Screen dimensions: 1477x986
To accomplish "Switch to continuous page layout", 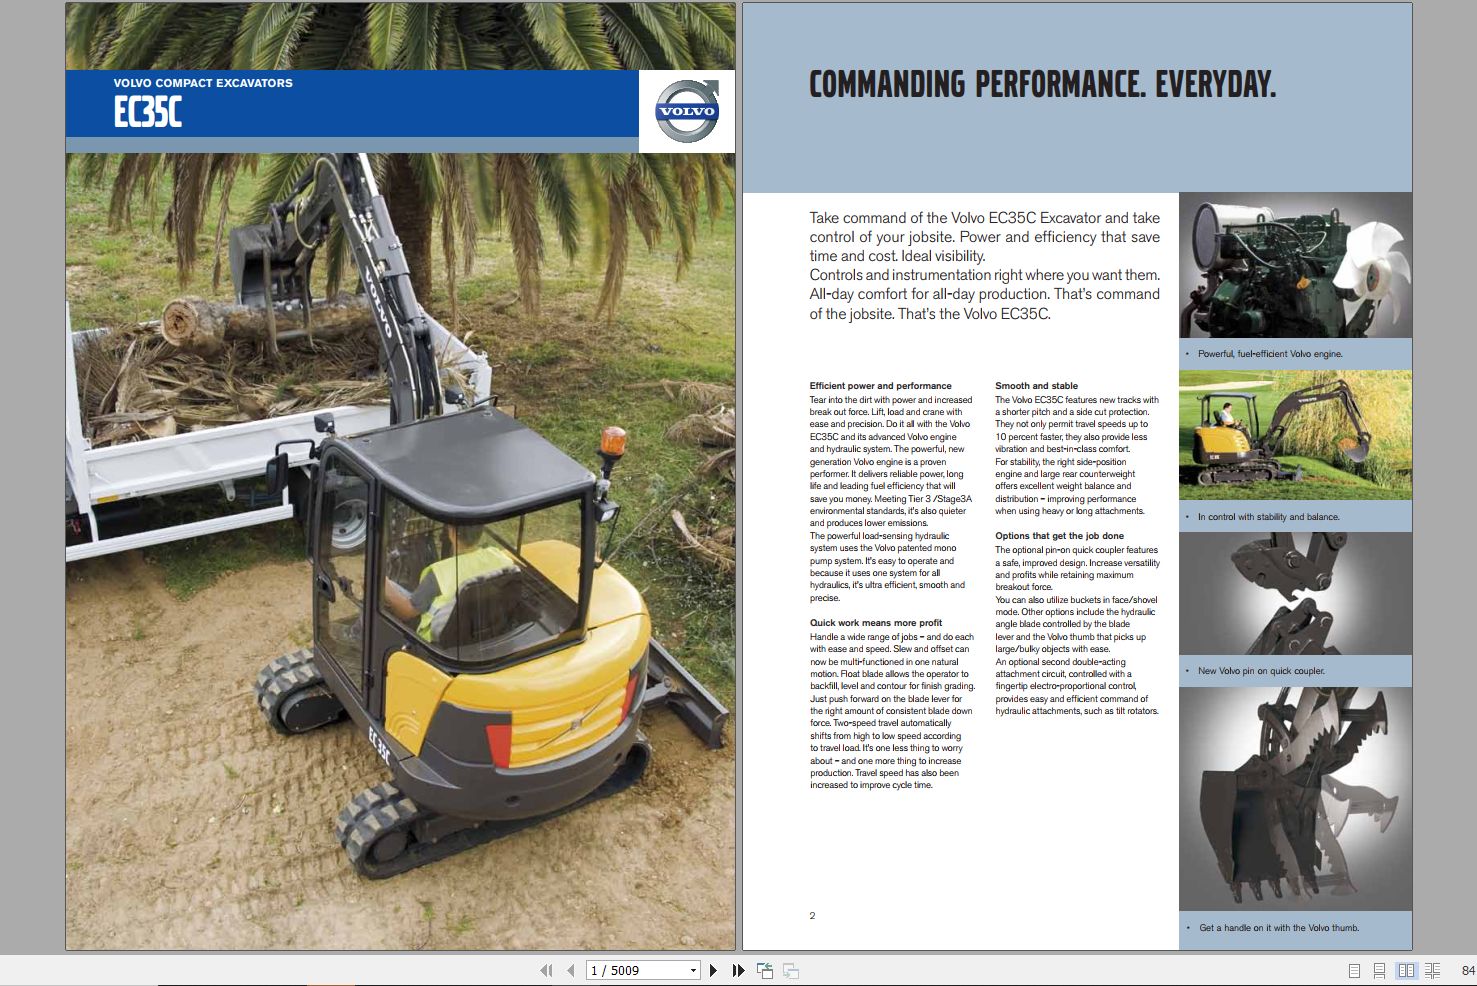I will (x=1380, y=970).
